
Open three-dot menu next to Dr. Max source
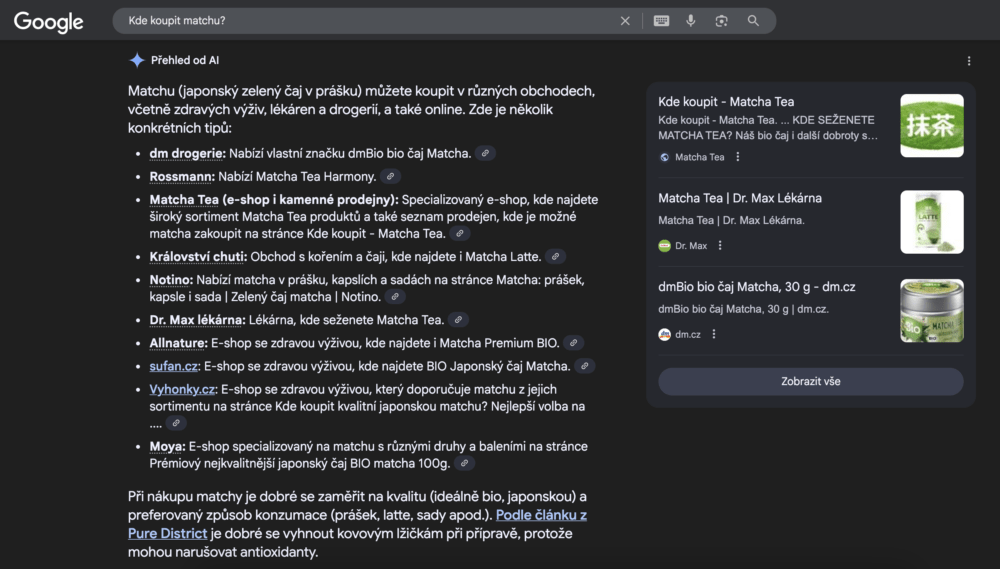tap(720, 246)
